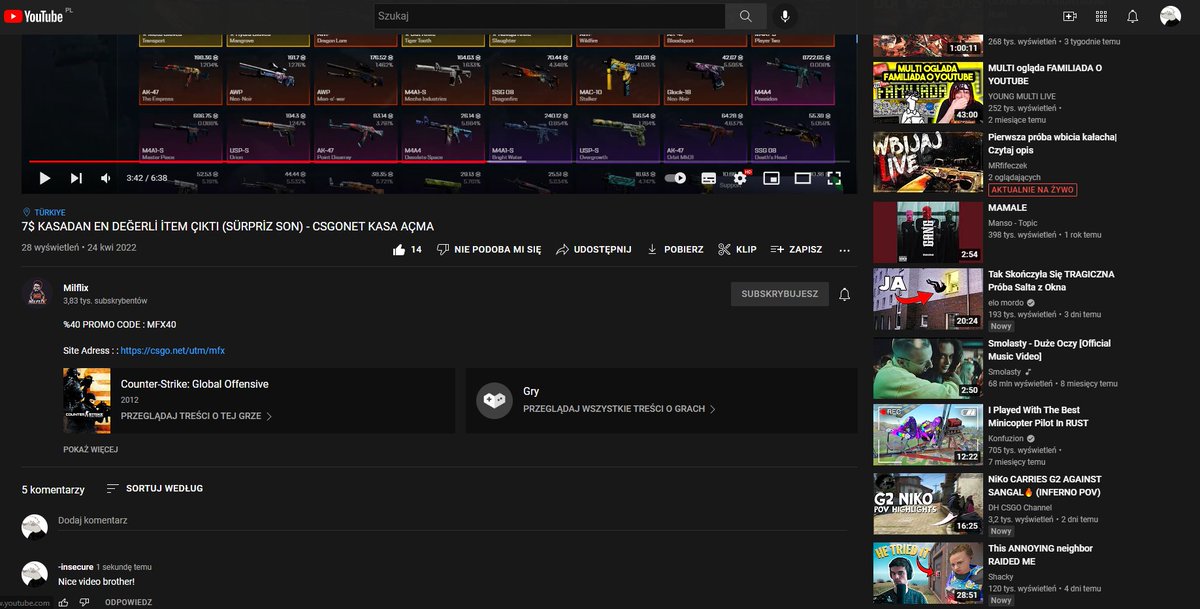The height and width of the screenshot is (609, 1200).
Task: Expand PRZEGLĄDAJ WSZYSTKIE TREŚCI O GRACH
Action: click(620, 409)
